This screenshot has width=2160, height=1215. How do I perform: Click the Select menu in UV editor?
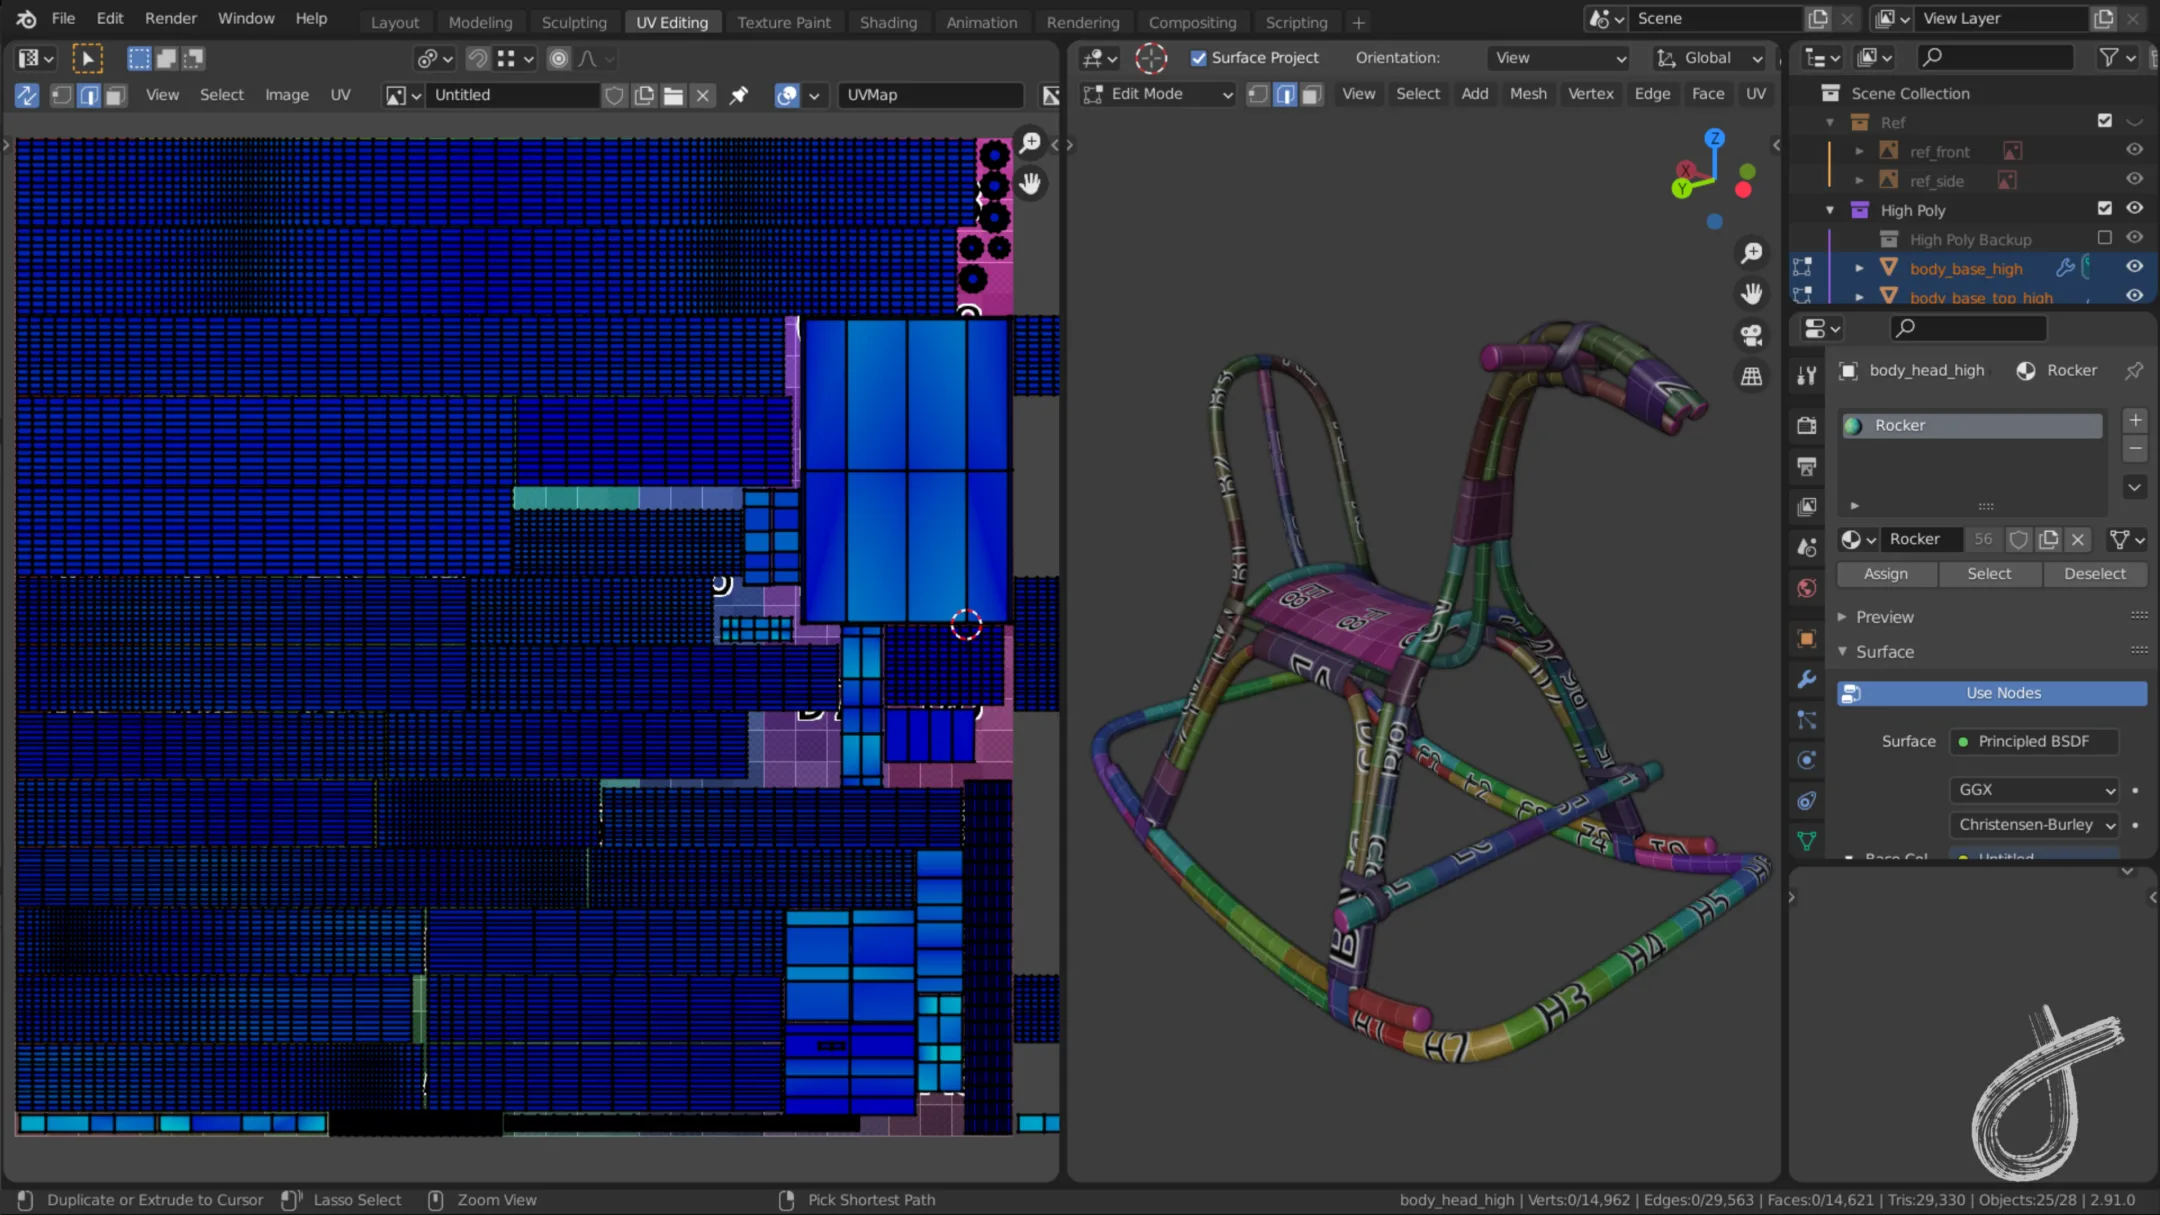click(221, 93)
